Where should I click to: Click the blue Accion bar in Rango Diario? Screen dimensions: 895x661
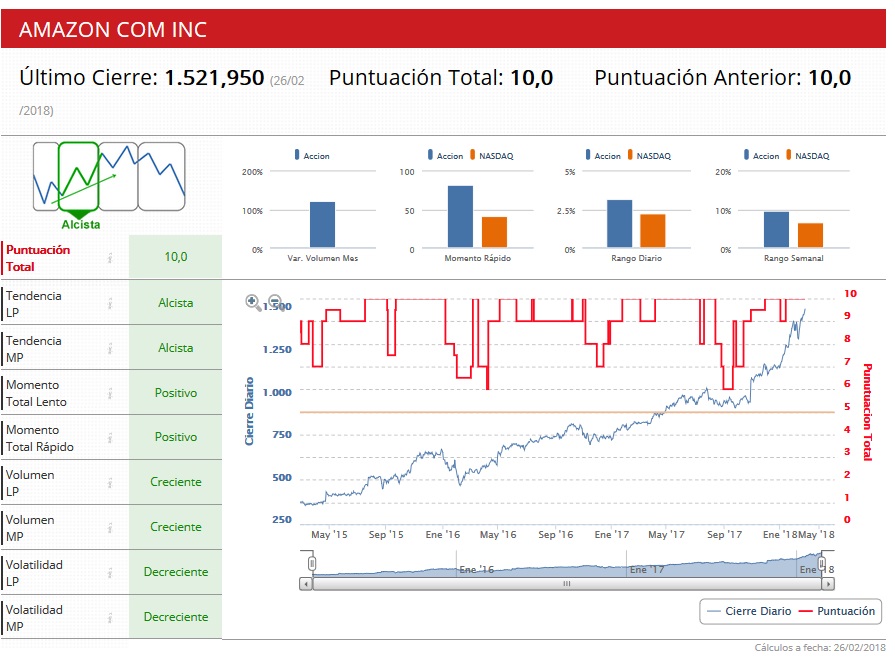point(619,224)
